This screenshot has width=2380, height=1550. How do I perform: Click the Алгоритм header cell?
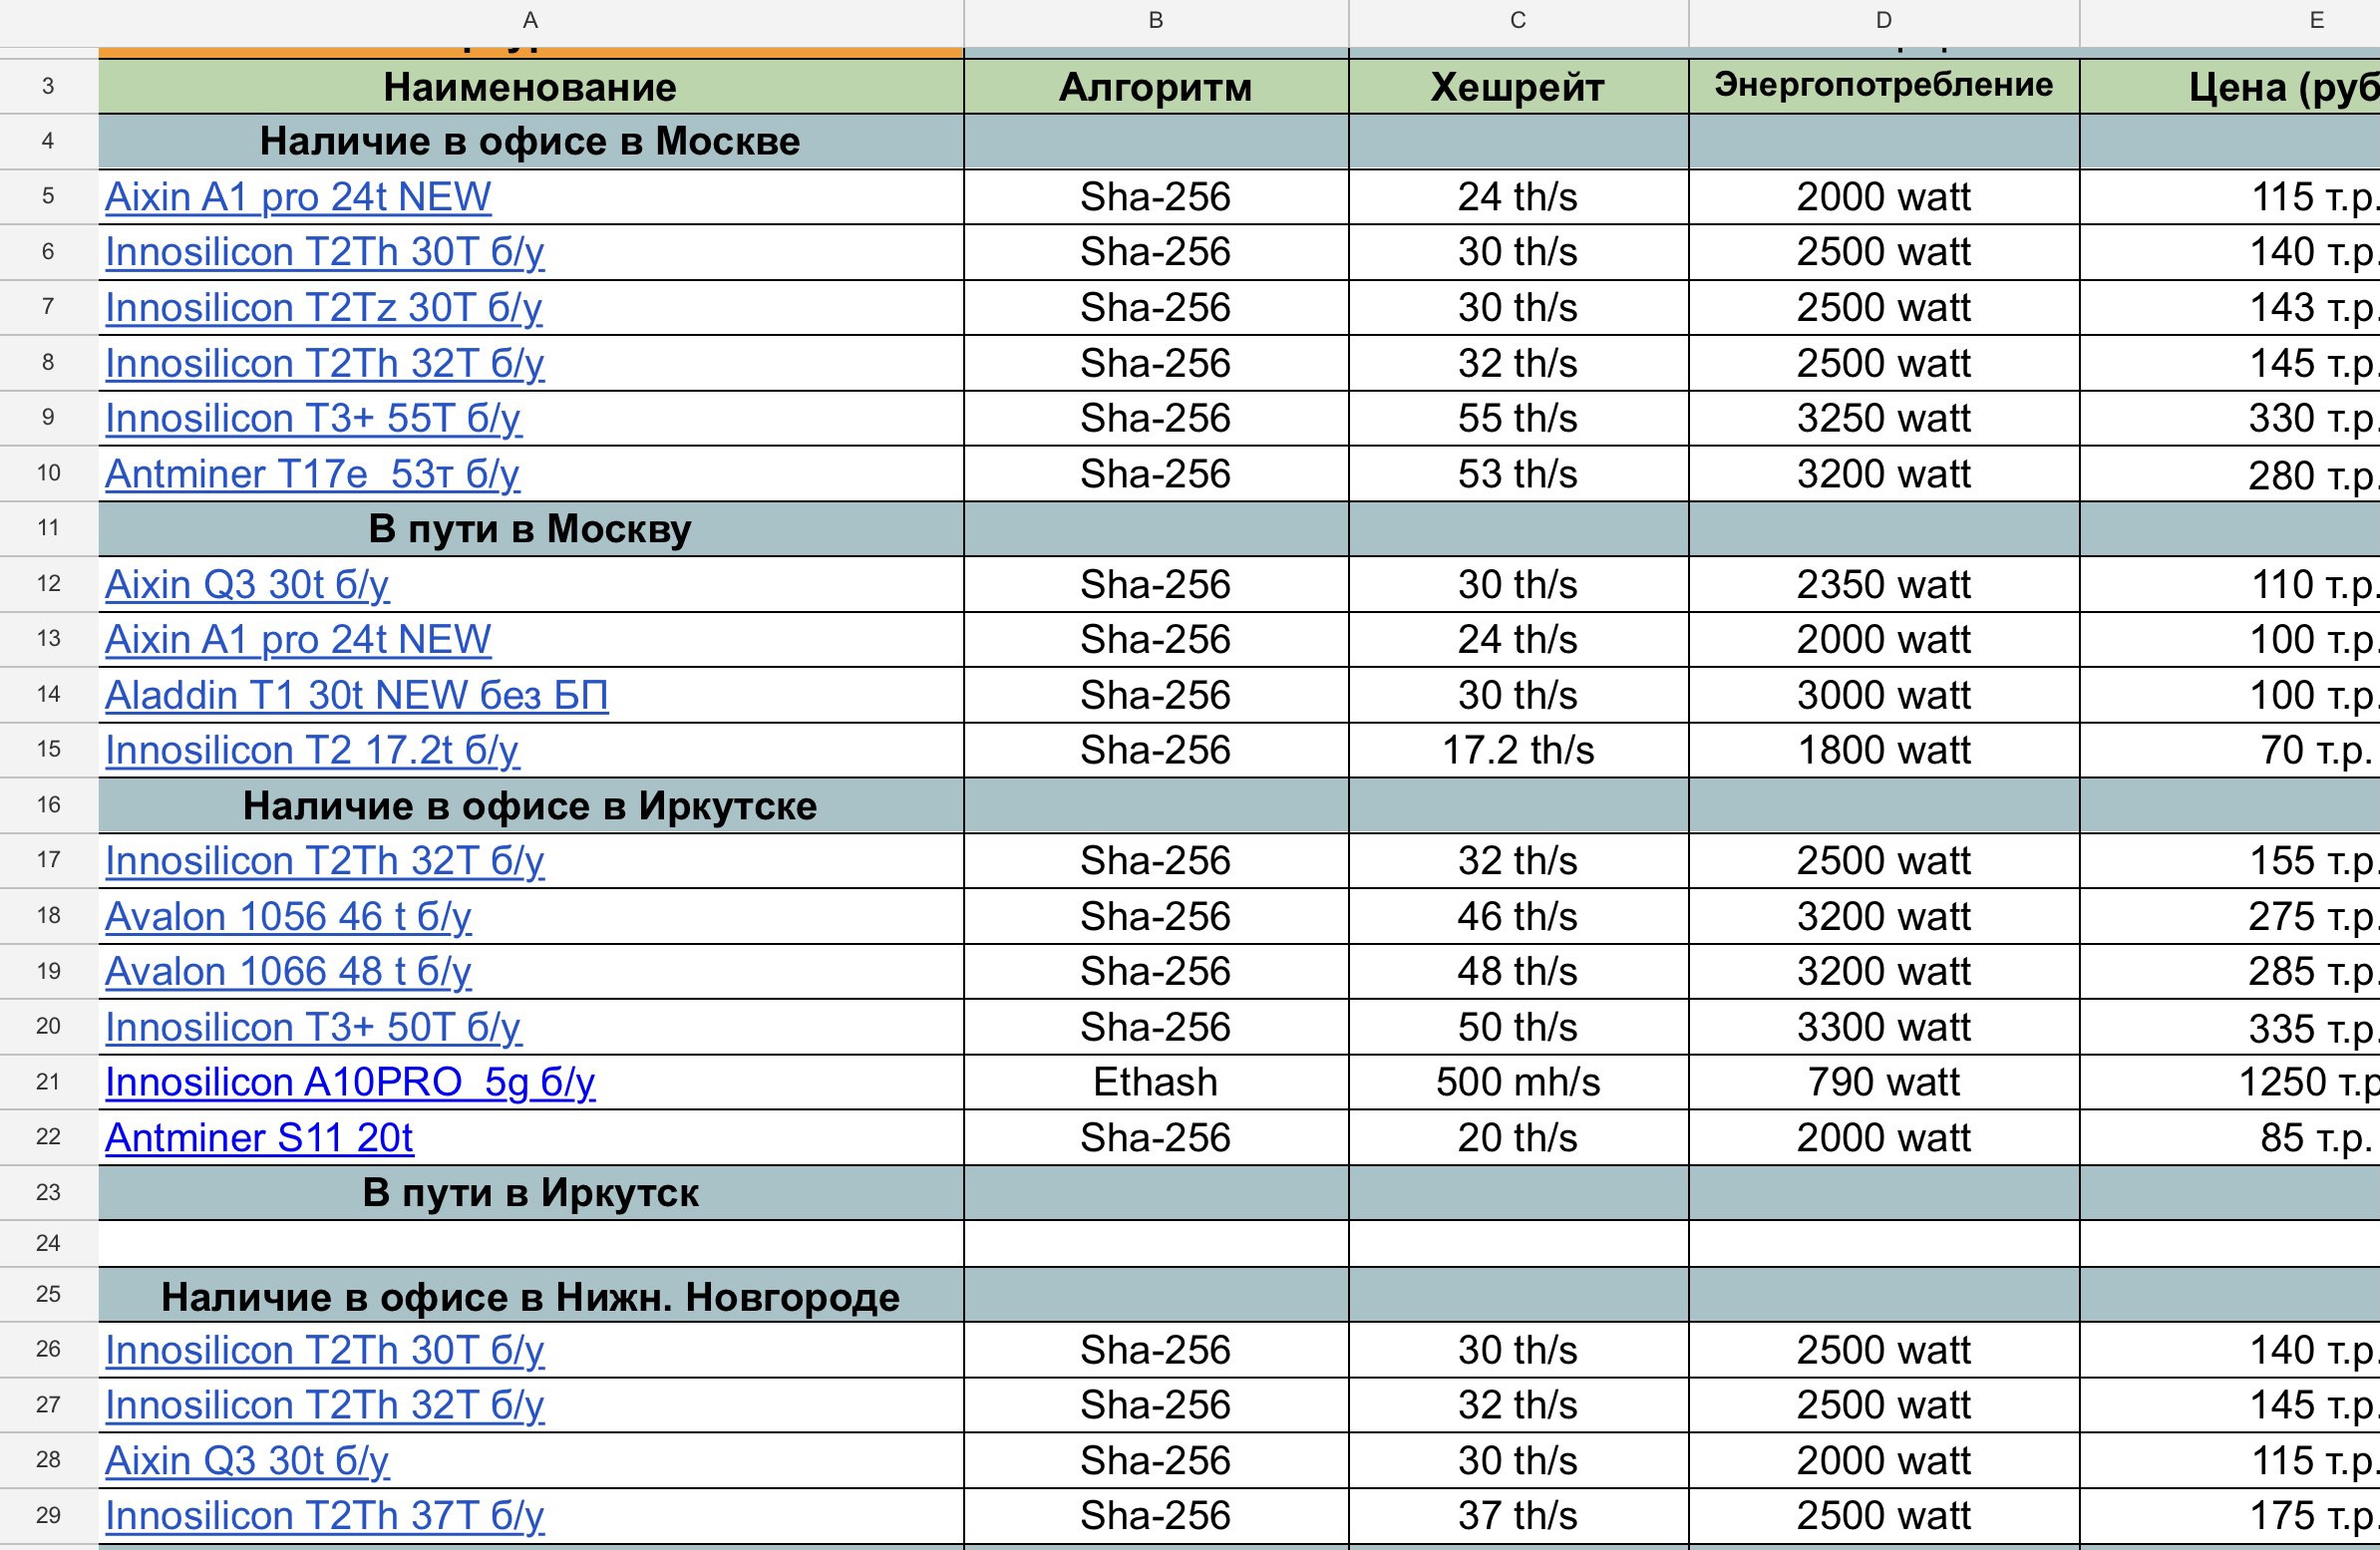1156,87
